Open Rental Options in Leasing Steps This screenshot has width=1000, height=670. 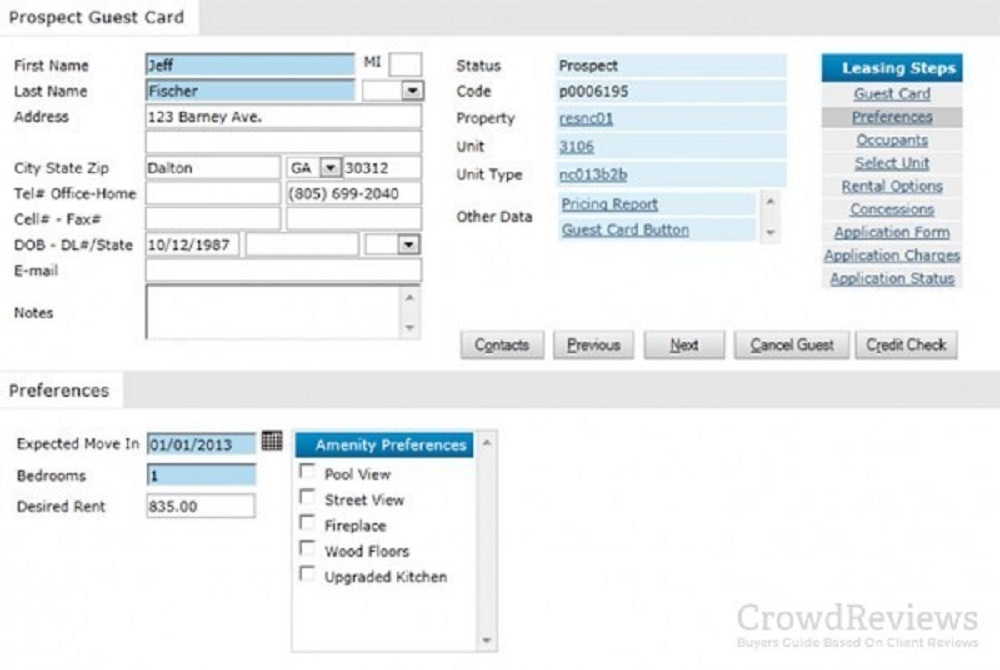click(x=891, y=186)
